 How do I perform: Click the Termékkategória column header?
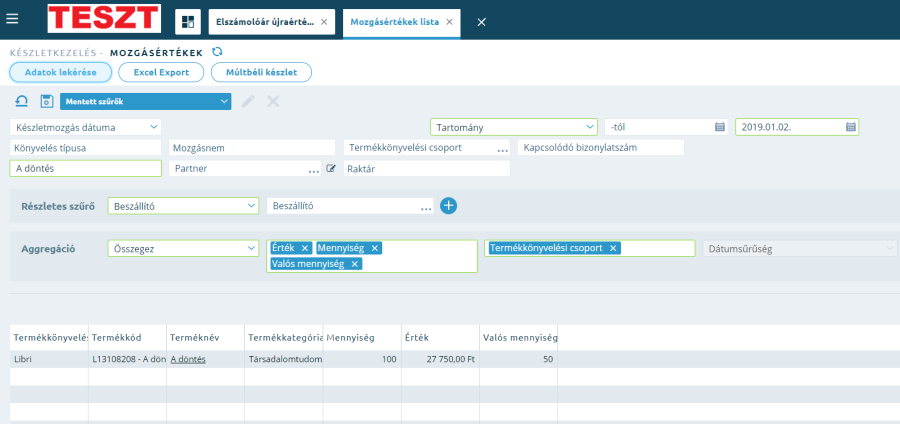coord(284,337)
